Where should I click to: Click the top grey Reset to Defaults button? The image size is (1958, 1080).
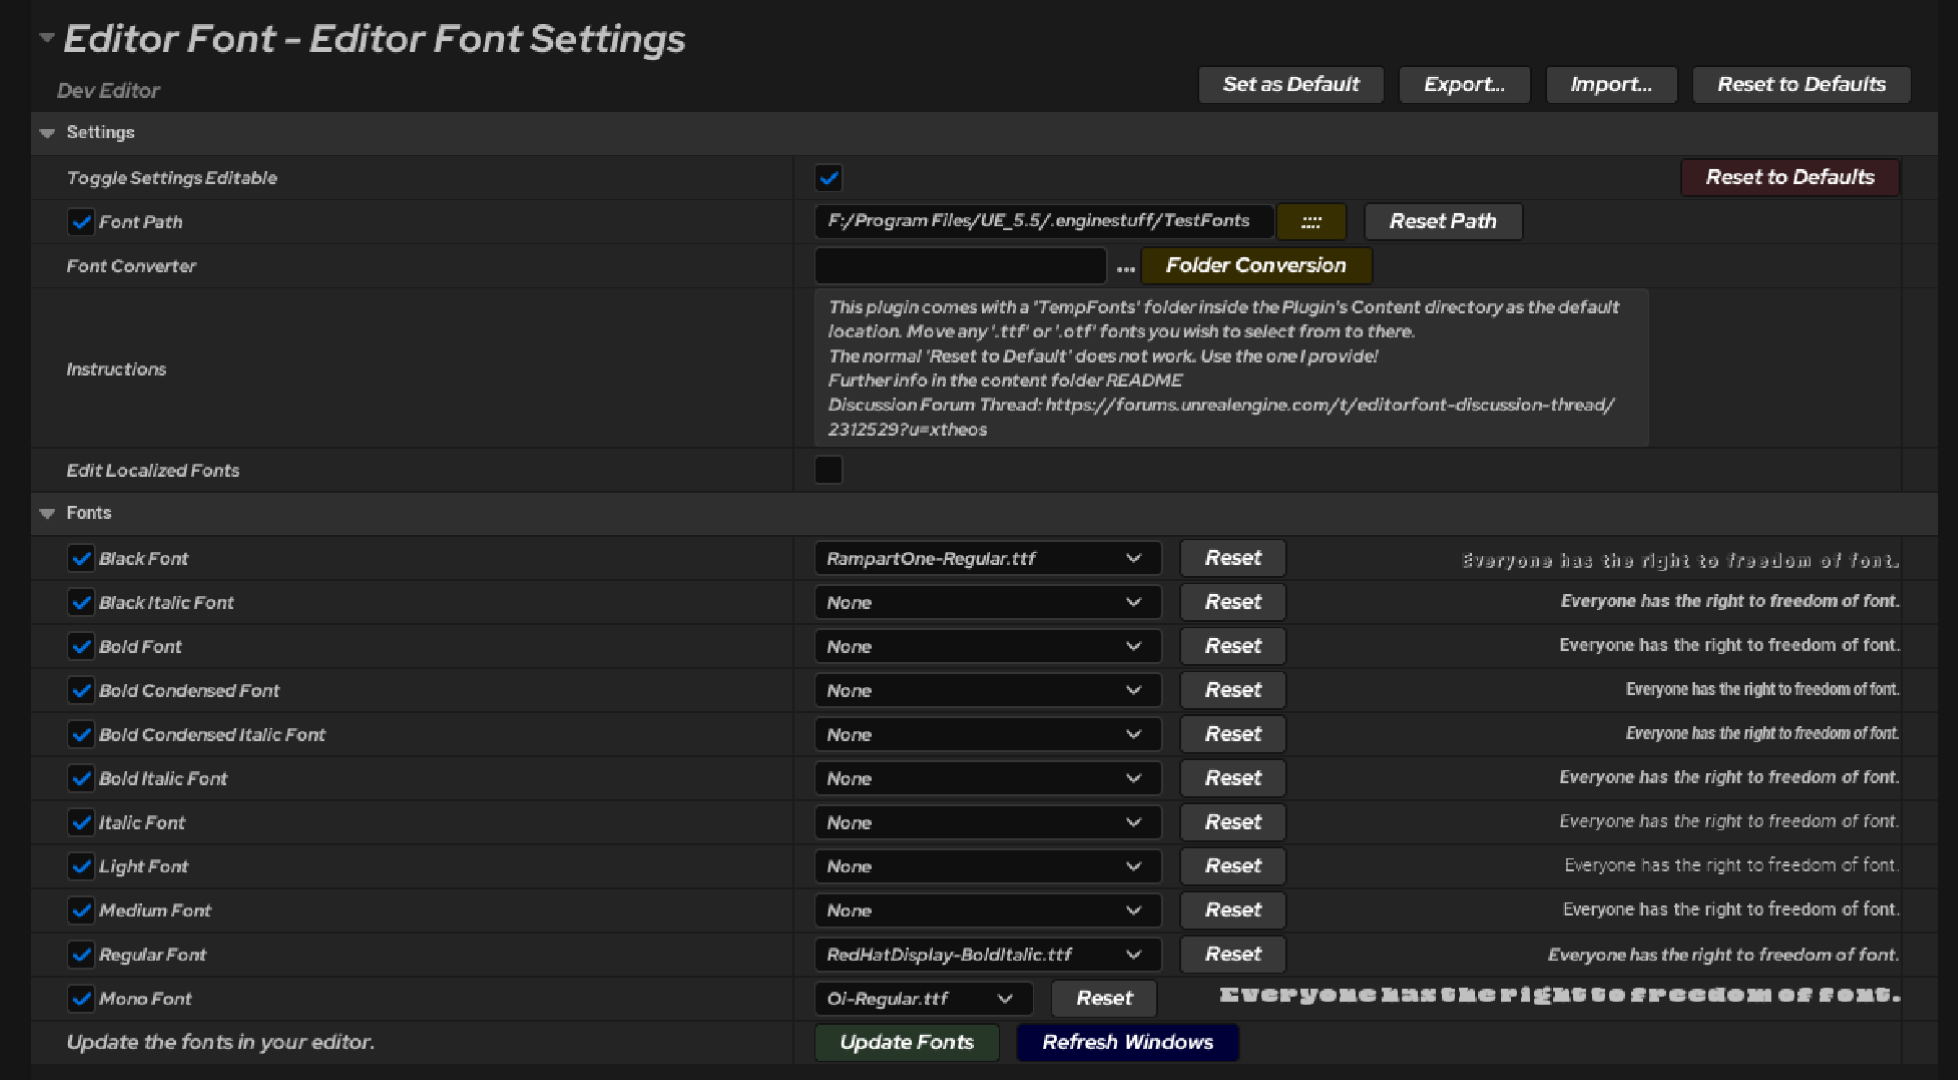point(1801,85)
